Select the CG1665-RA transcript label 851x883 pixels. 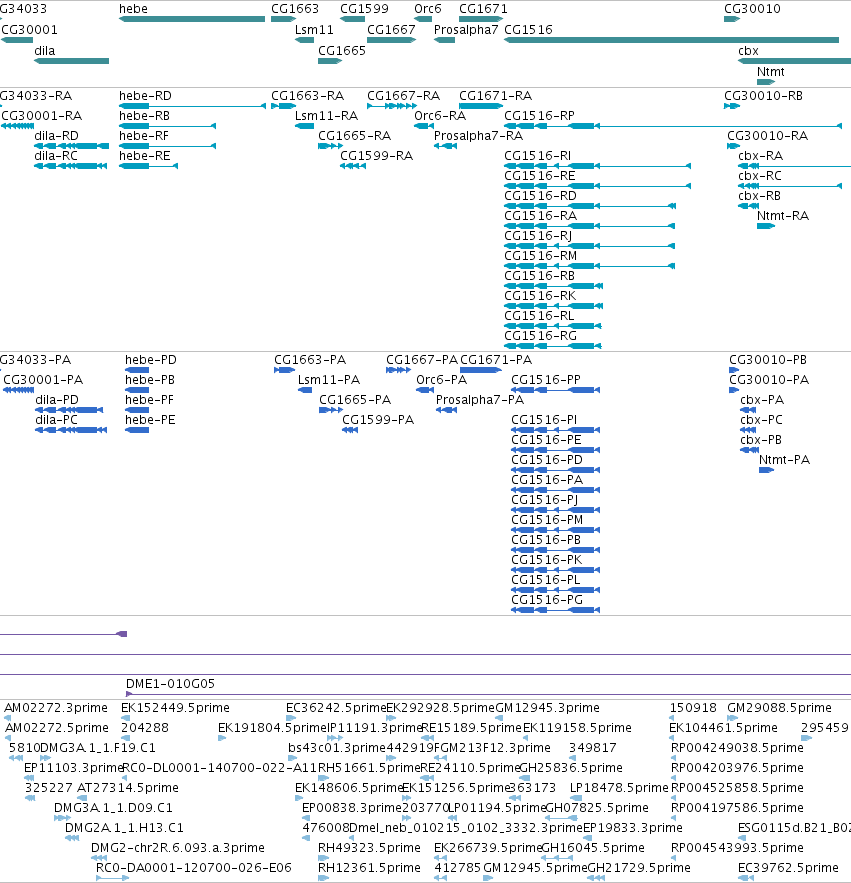click(354, 136)
